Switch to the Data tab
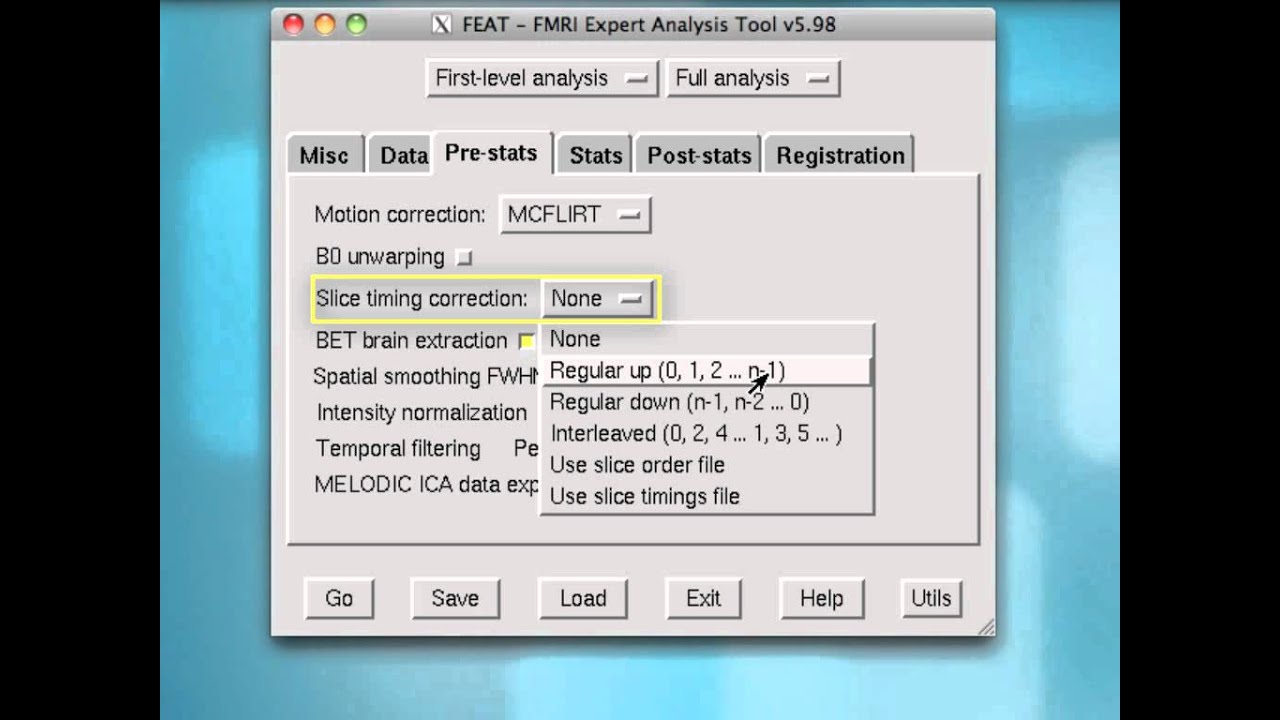The height and width of the screenshot is (720, 1280). (x=402, y=155)
